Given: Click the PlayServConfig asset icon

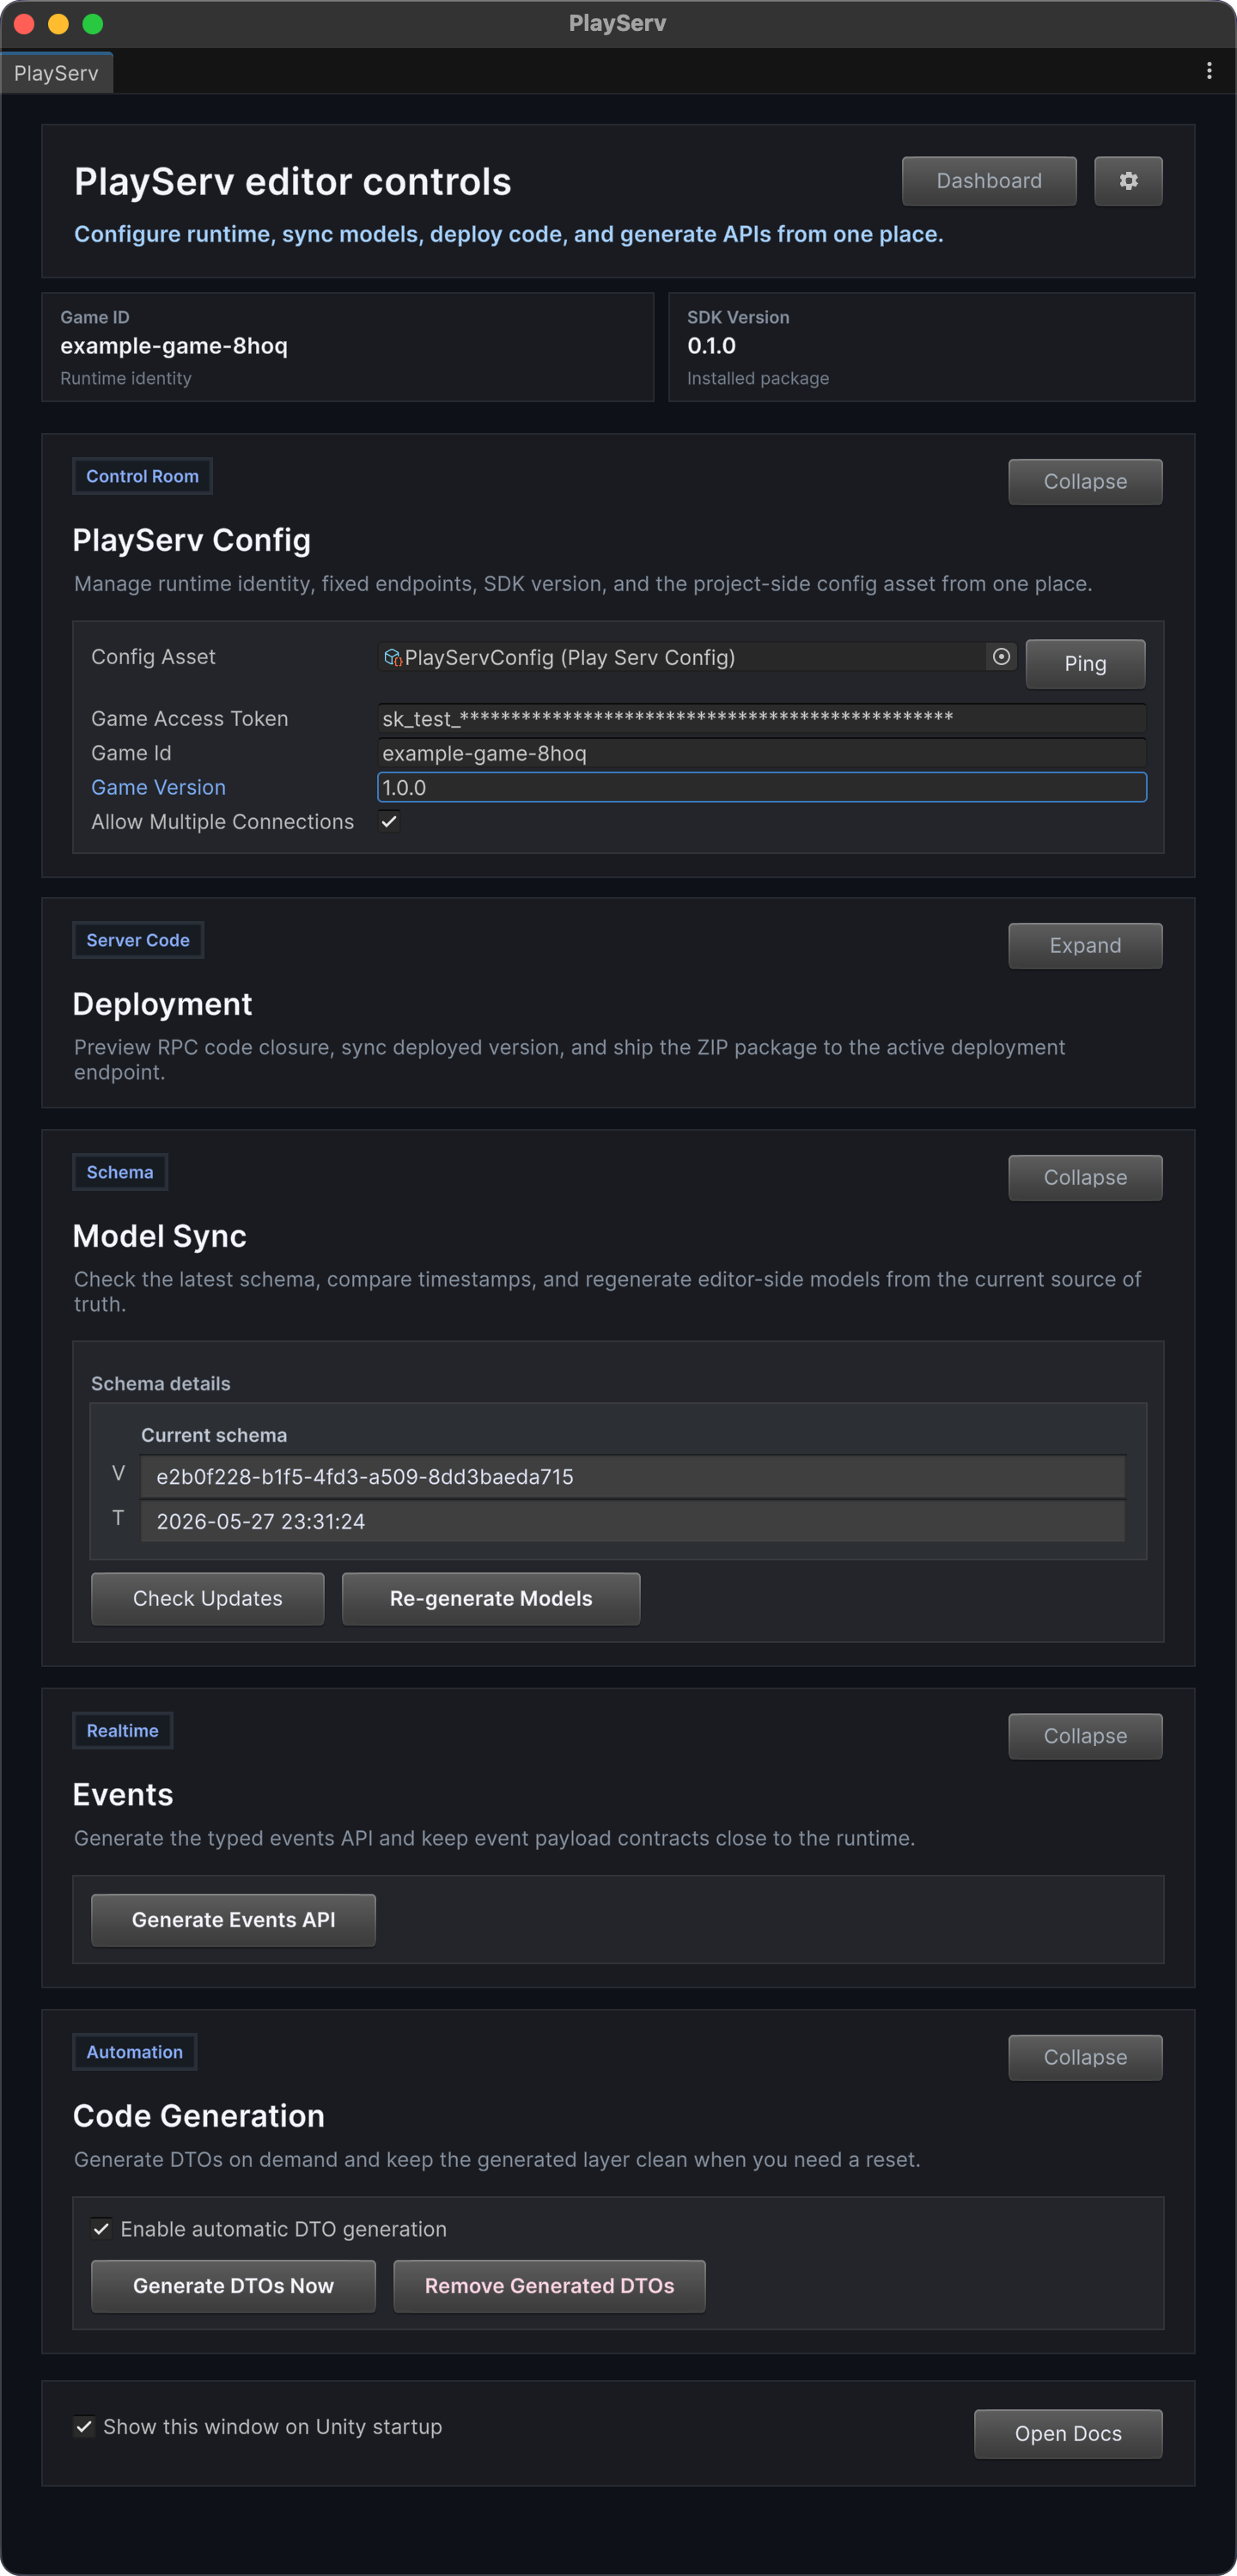Looking at the screenshot, I should (x=393, y=657).
